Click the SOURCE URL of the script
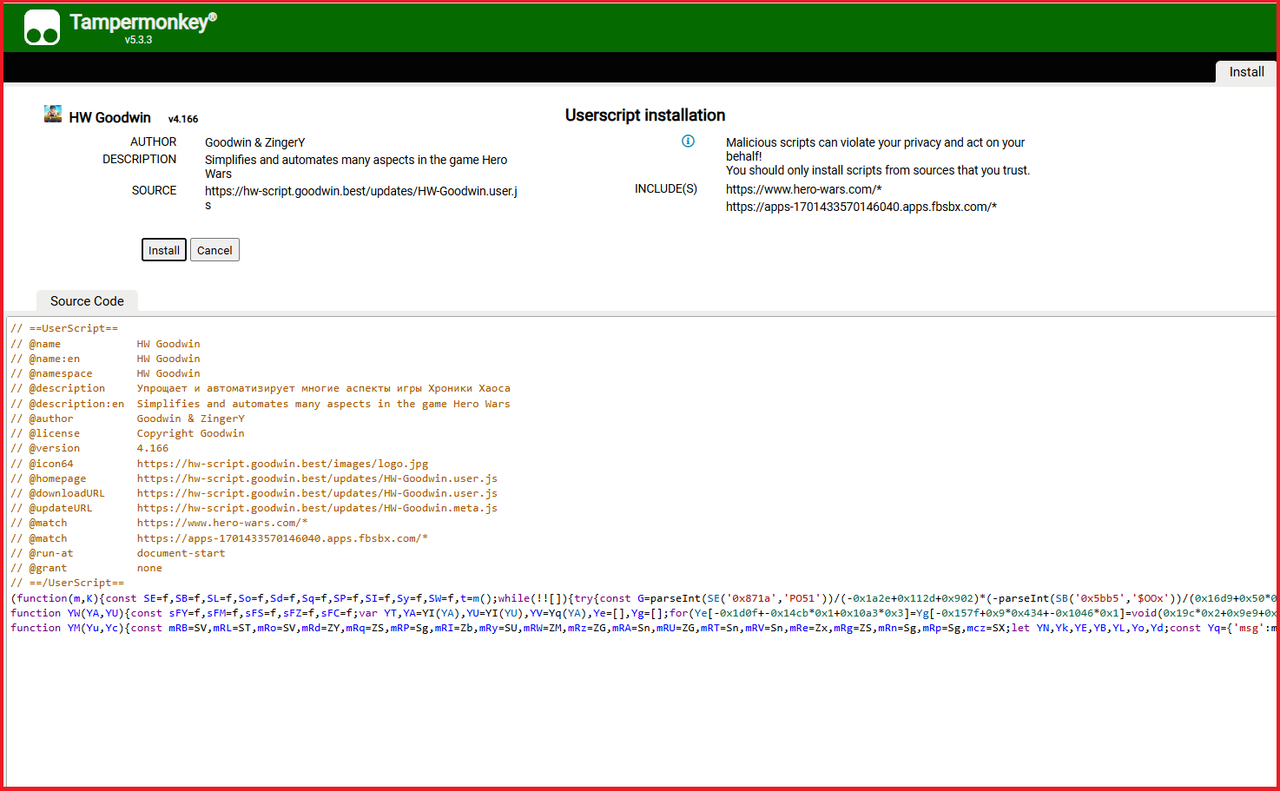Viewport: 1280px width, 791px height. click(362, 197)
